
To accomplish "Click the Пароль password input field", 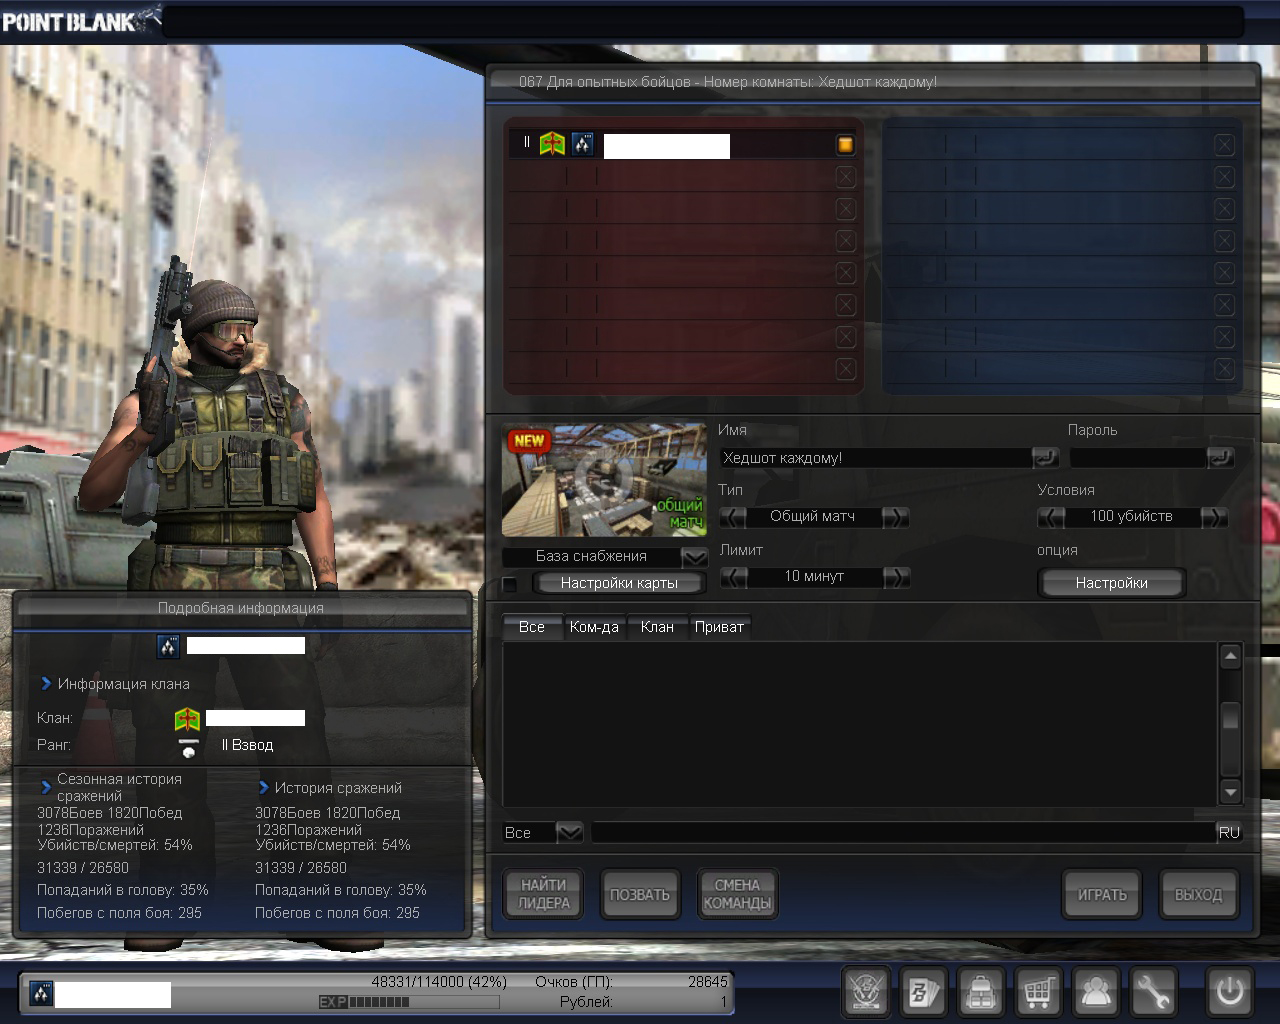I will [x=1137, y=458].
